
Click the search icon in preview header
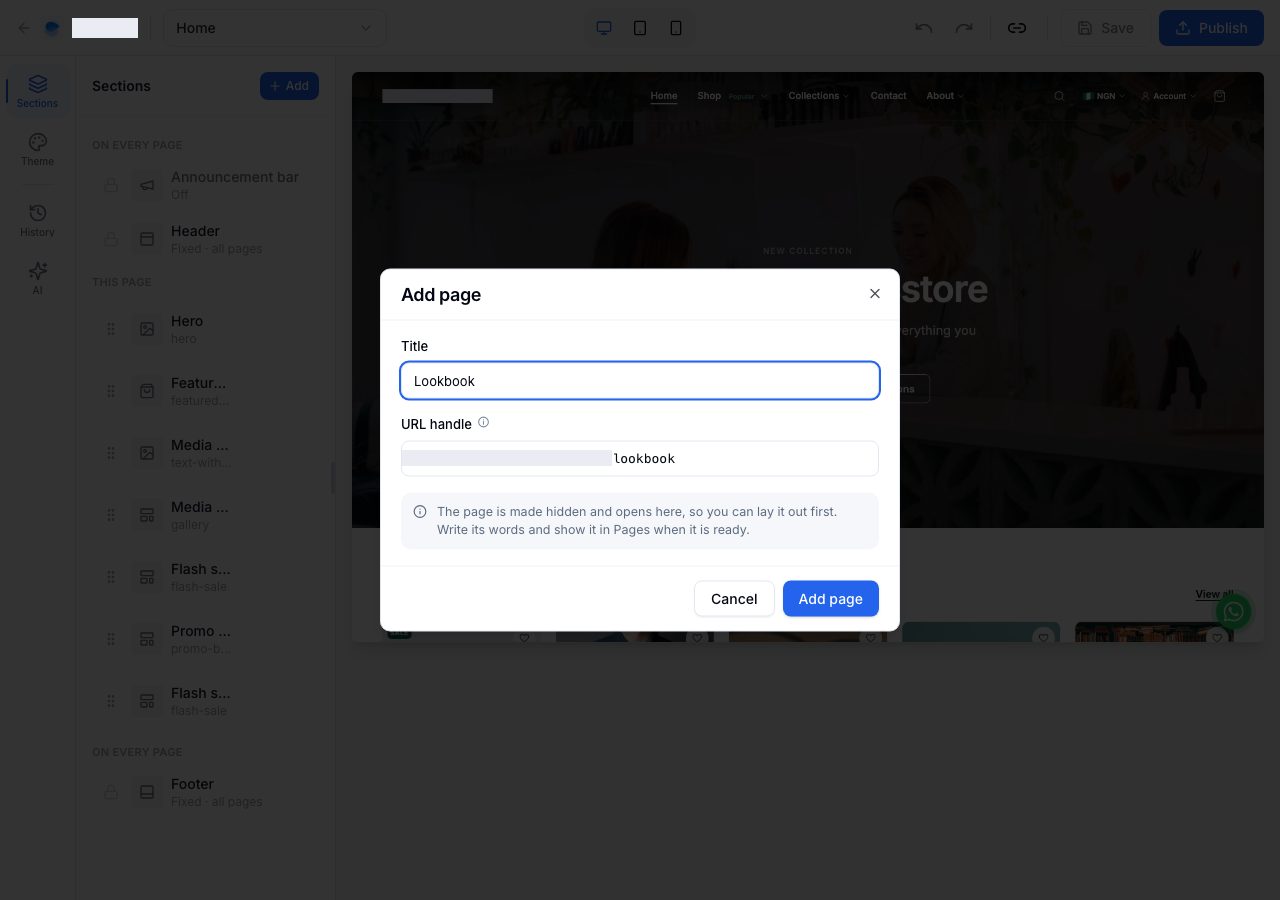1060,96
